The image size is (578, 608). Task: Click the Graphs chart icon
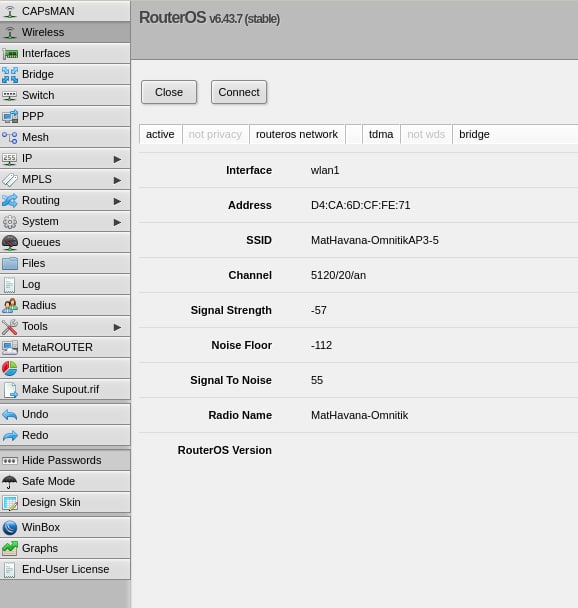click(10, 548)
